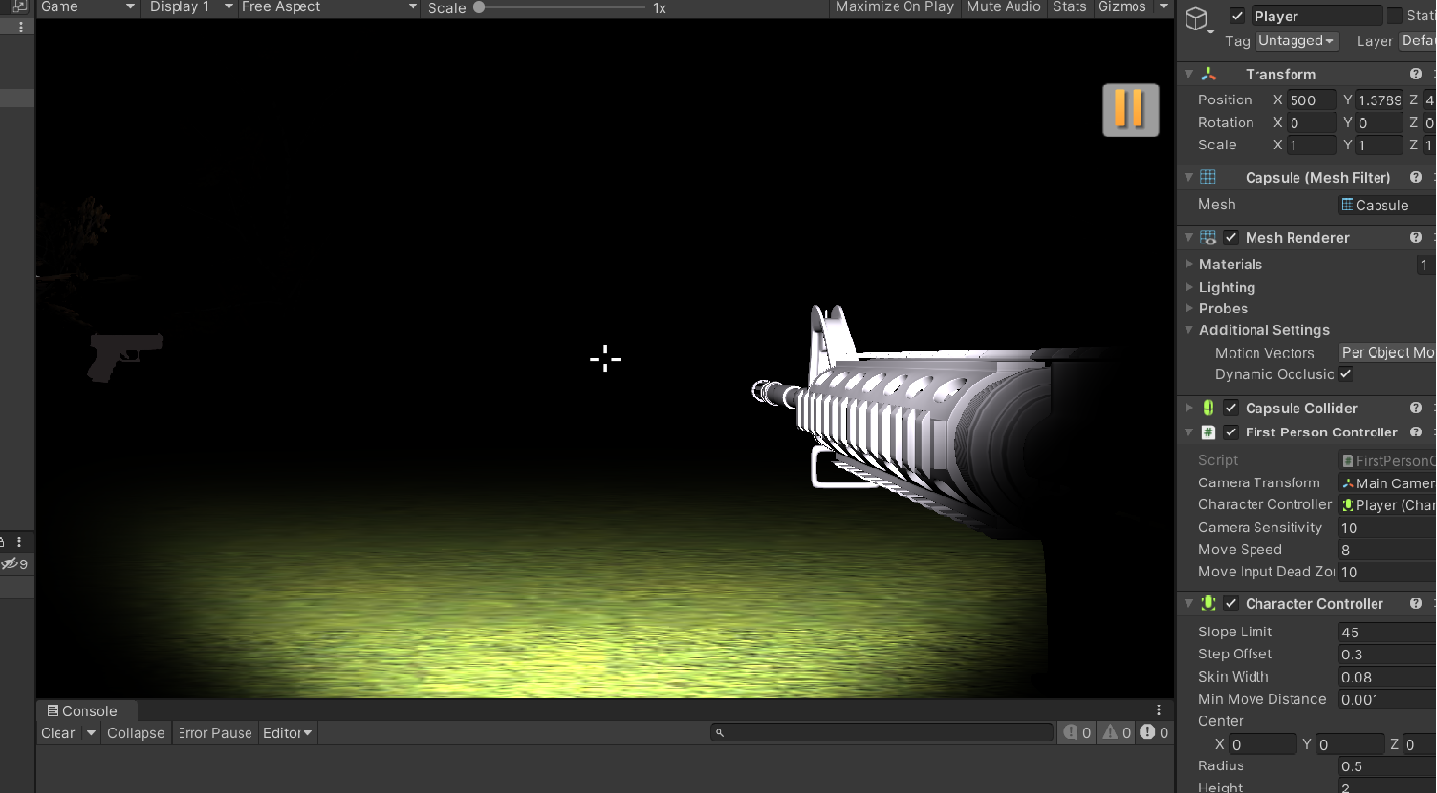Screen dimensions: 1437x793
Task: Toggle console warning count filter
Action: 1117,733
